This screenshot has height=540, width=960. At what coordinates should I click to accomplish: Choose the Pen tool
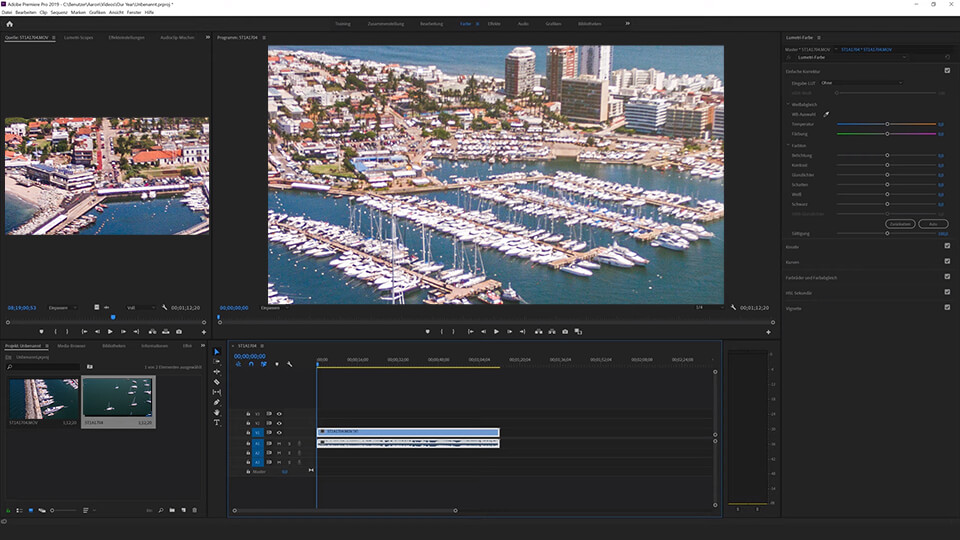coord(217,402)
